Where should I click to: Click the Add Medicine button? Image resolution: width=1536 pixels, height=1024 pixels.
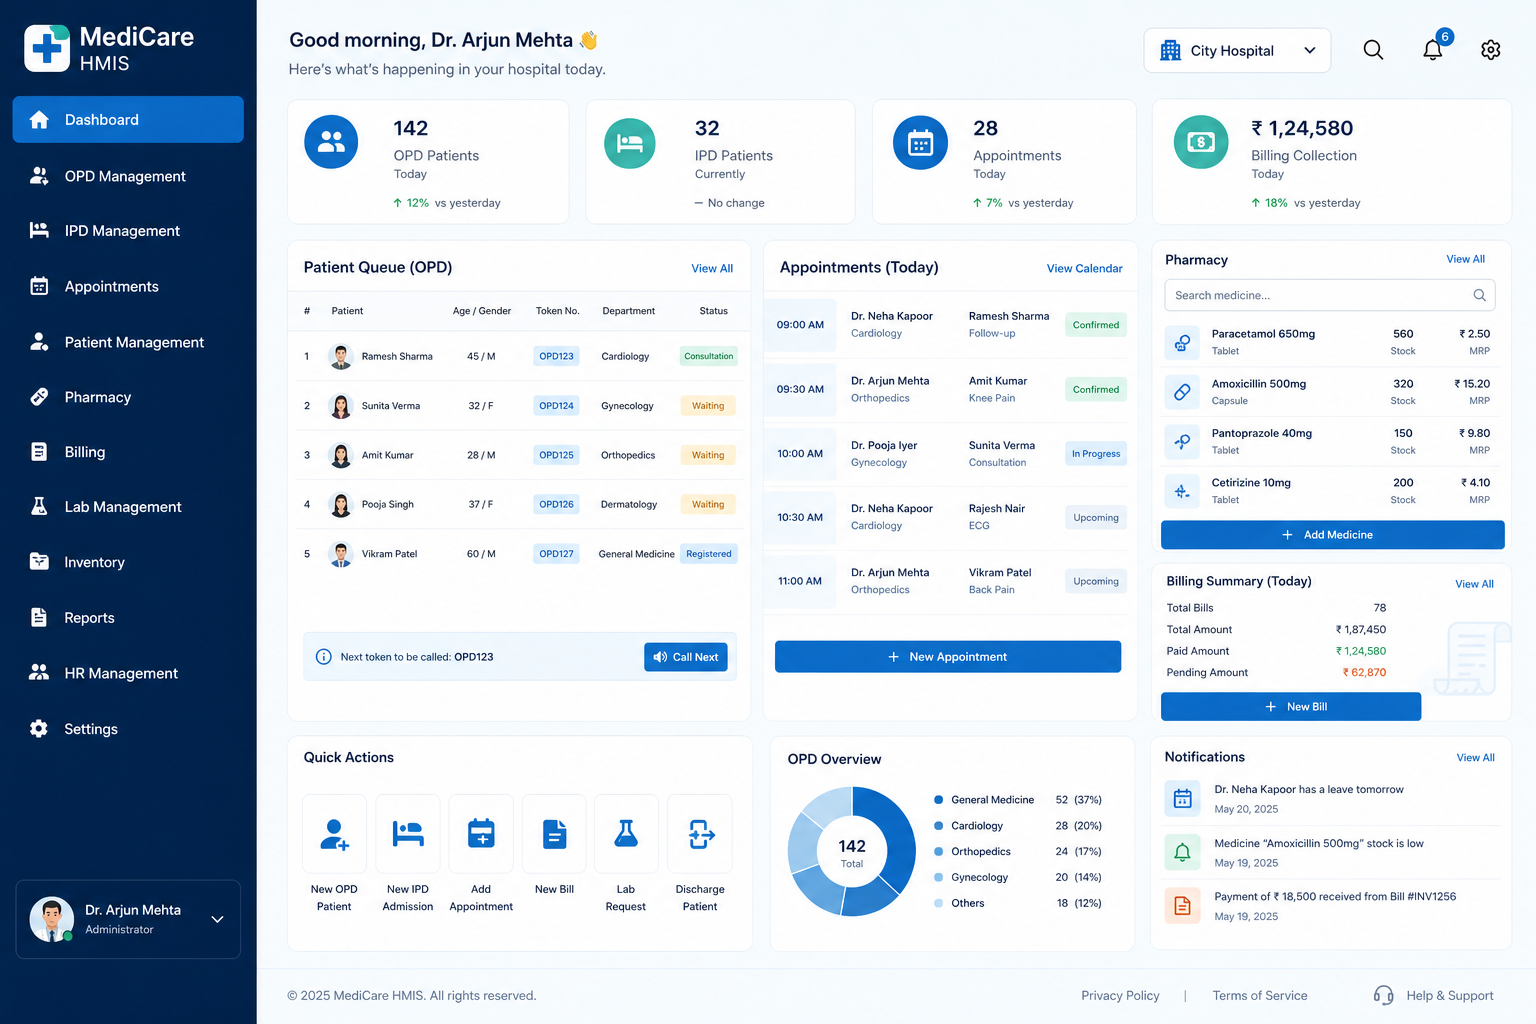pyautogui.click(x=1332, y=535)
